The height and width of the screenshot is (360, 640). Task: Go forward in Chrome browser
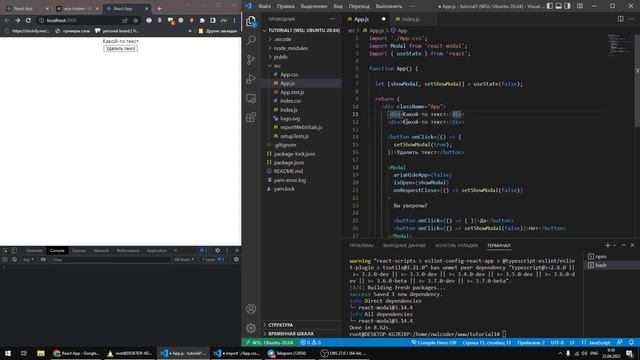pos(18,20)
